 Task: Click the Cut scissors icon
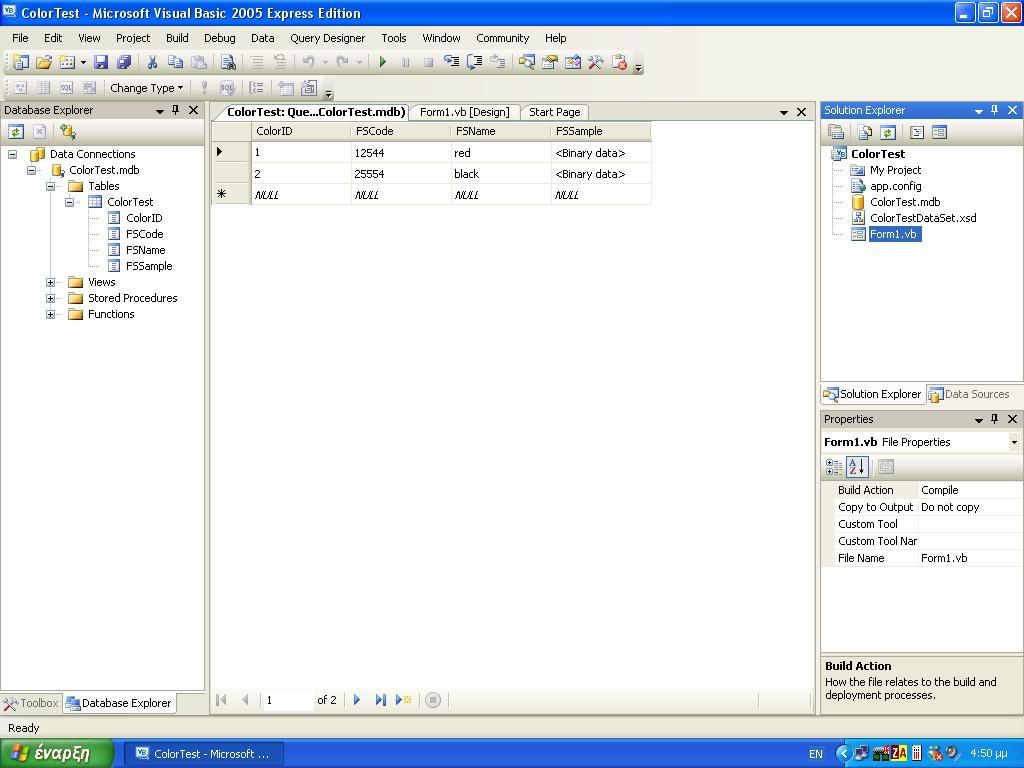(152, 62)
